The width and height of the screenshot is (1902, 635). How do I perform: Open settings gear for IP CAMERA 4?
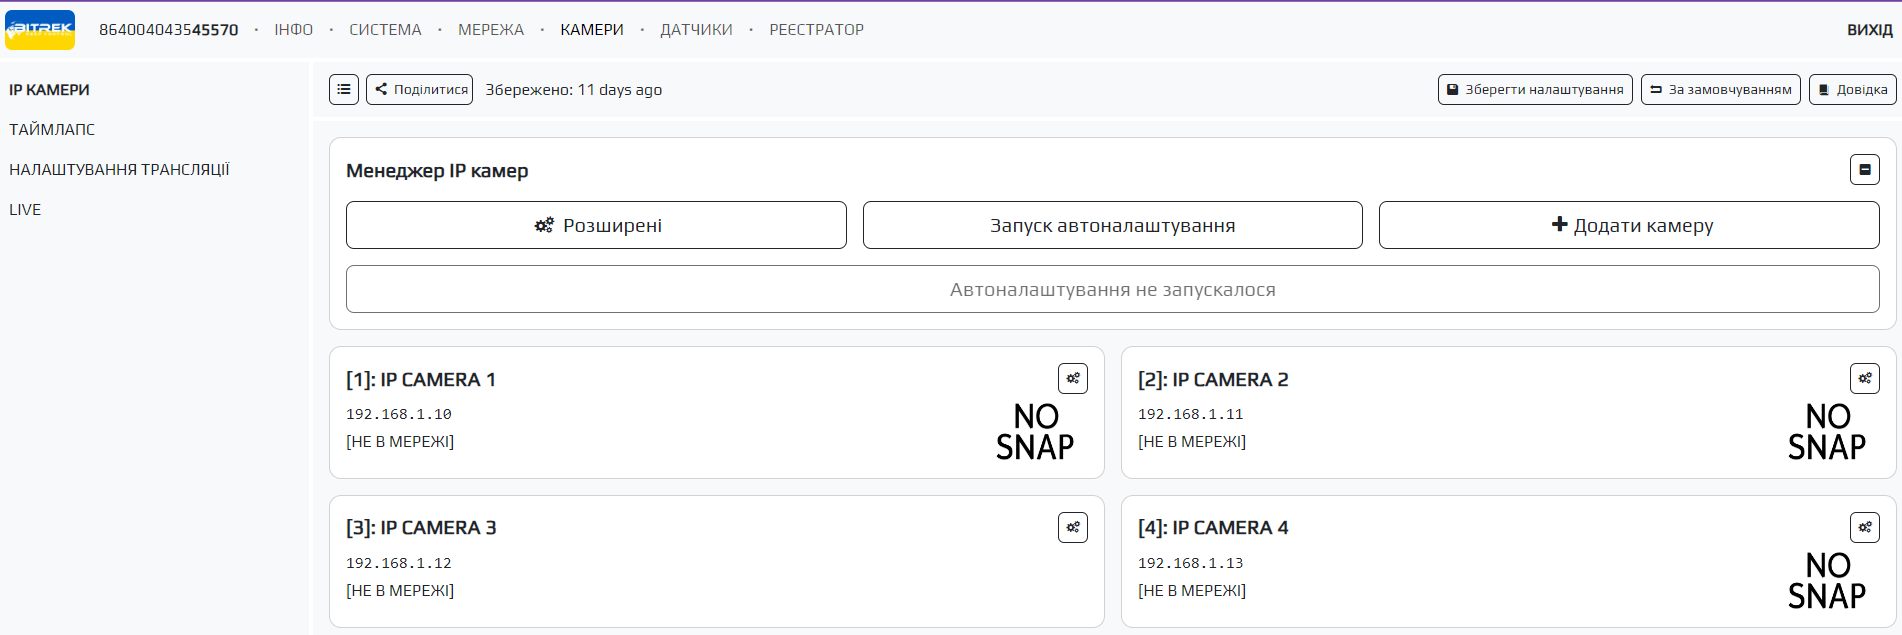coord(1865,527)
